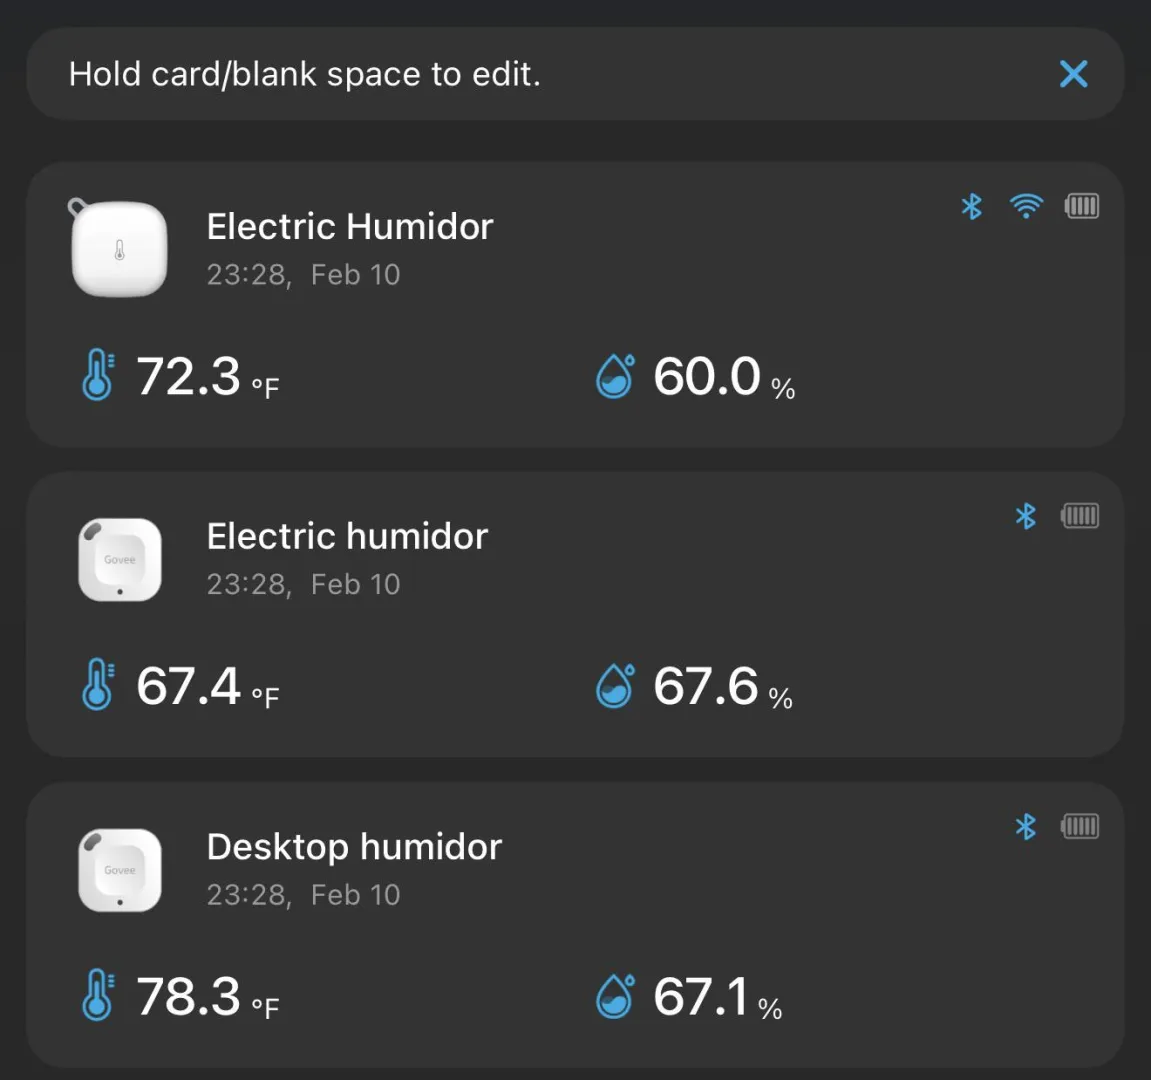This screenshot has height=1080, width=1151.
Task: Tap battery icon on the 60.0% humidity card
Action: (x=1081, y=206)
